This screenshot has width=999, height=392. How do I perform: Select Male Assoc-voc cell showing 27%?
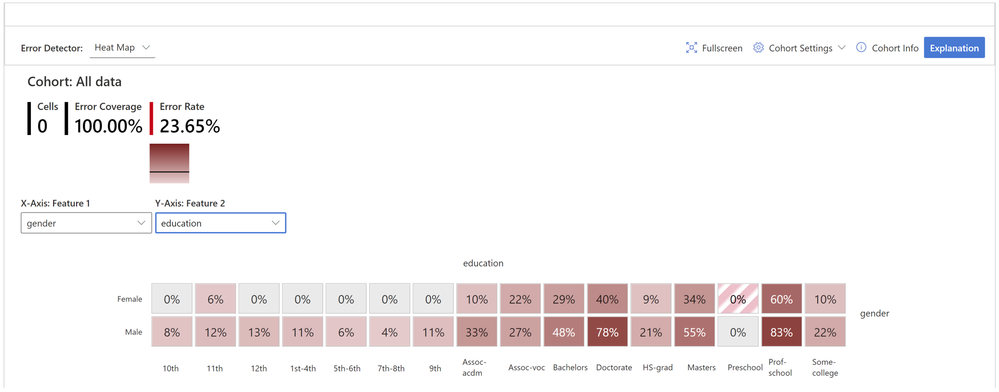pos(521,331)
